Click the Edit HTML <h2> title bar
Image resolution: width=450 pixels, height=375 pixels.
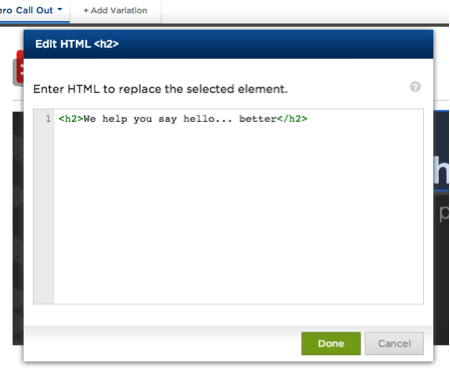pyautogui.click(x=228, y=44)
